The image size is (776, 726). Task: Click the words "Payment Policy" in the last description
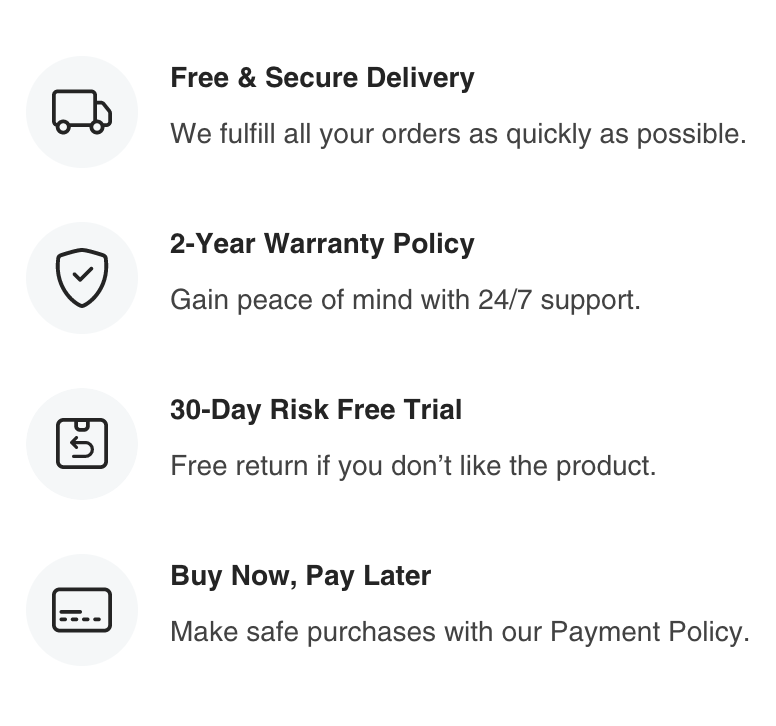pos(650,632)
